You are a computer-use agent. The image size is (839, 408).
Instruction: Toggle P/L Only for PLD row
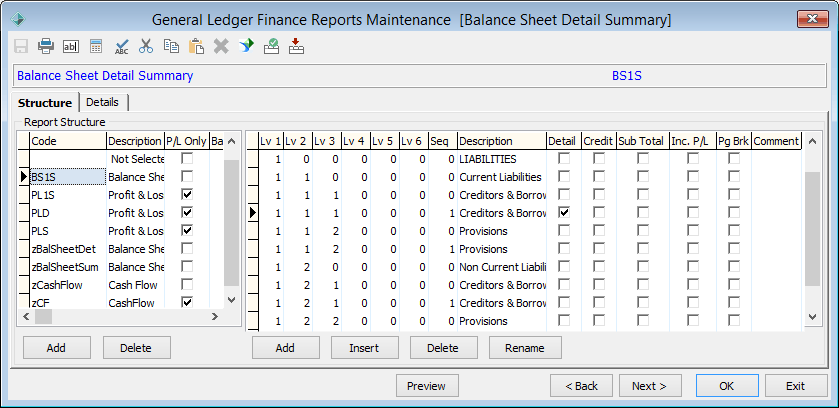(x=187, y=213)
